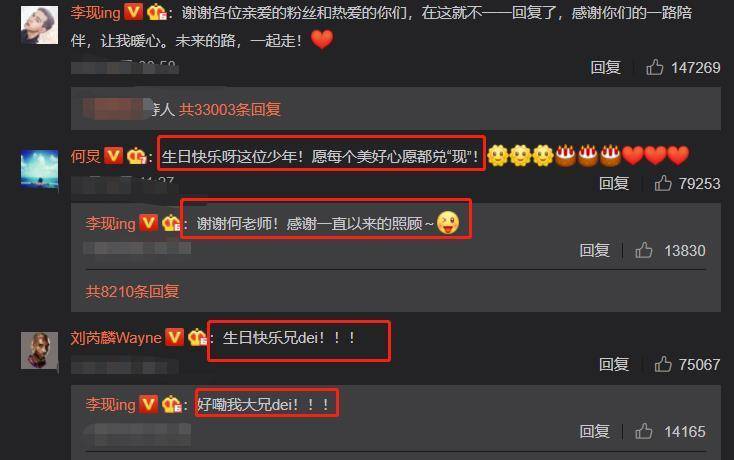
Task: Reply to 何炅's birthday comment
Action: 614,183
